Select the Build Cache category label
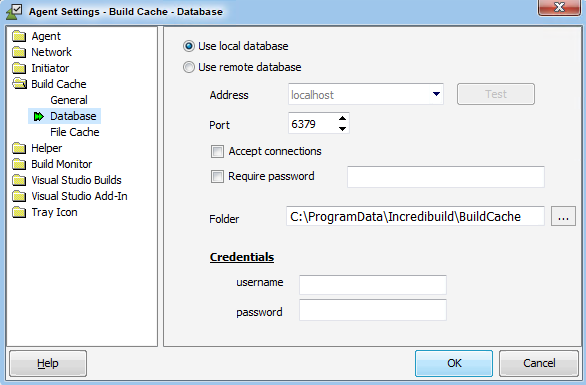586x385 pixels. click(x=59, y=84)
